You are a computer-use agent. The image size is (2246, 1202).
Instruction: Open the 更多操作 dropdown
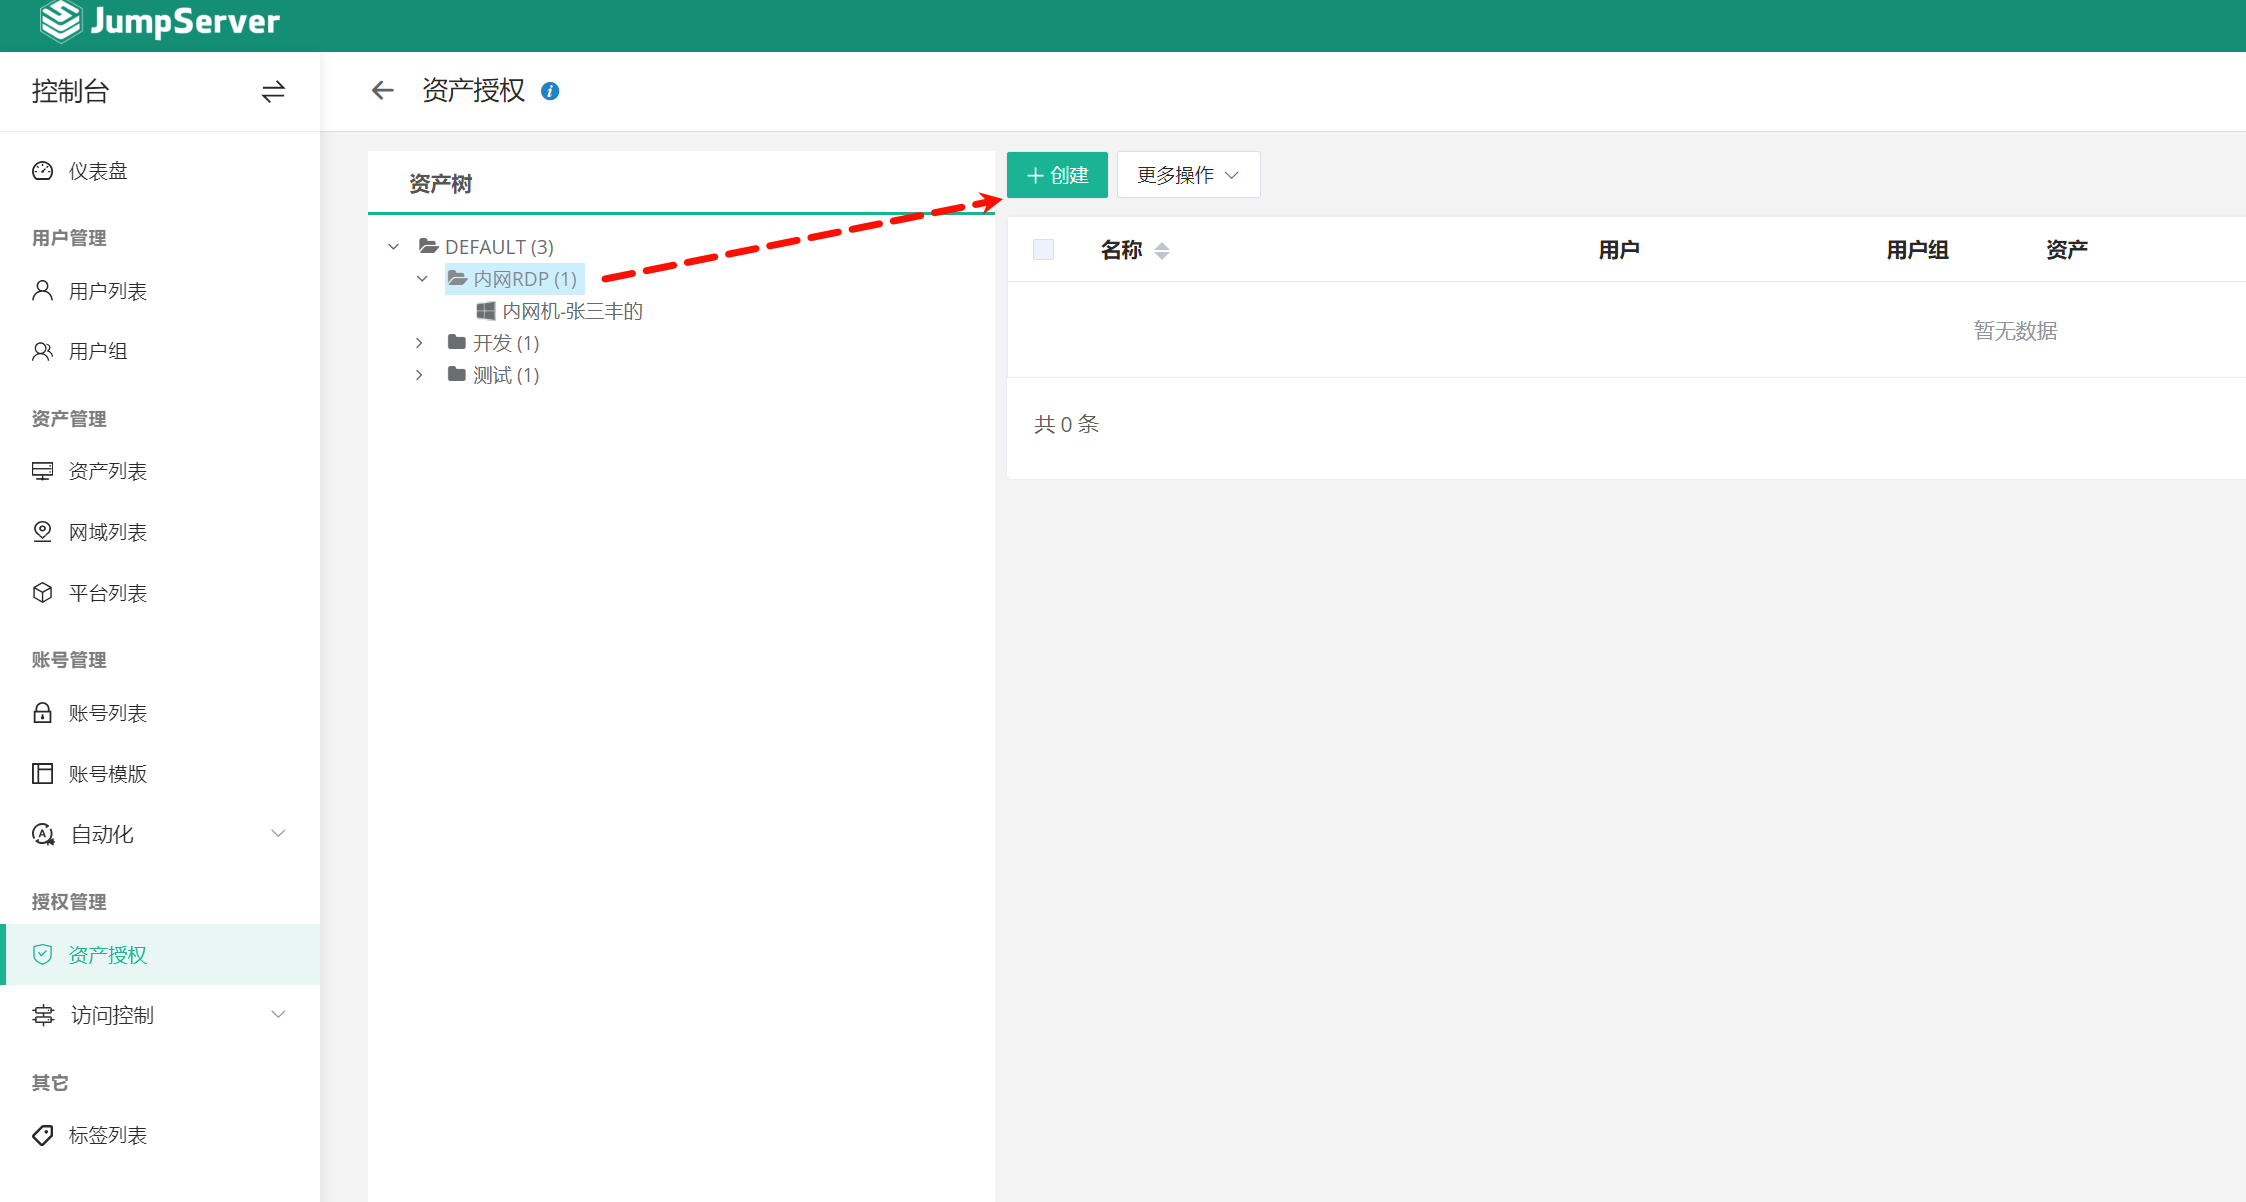click(1188, 175)
